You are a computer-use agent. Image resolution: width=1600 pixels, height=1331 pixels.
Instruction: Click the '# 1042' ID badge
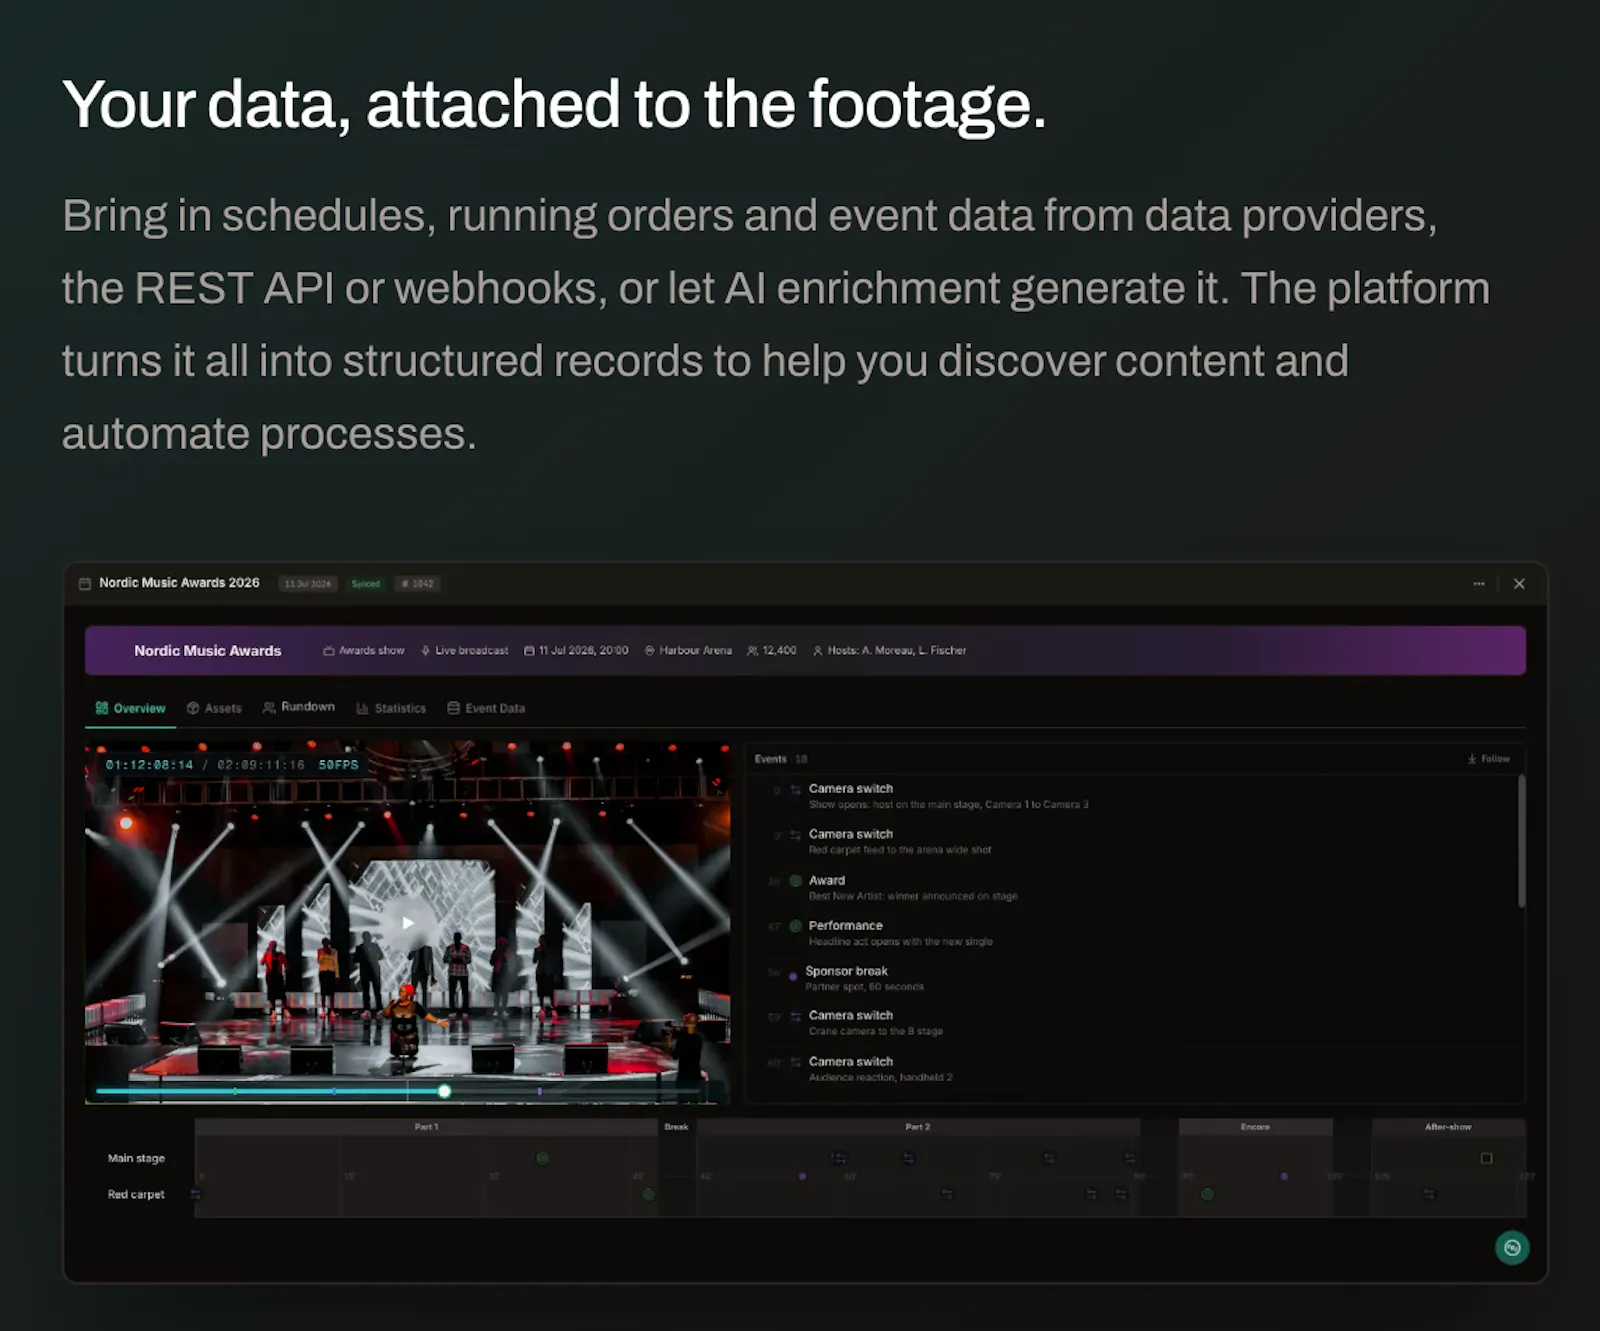pyautogui.click(x=418, y=584)
